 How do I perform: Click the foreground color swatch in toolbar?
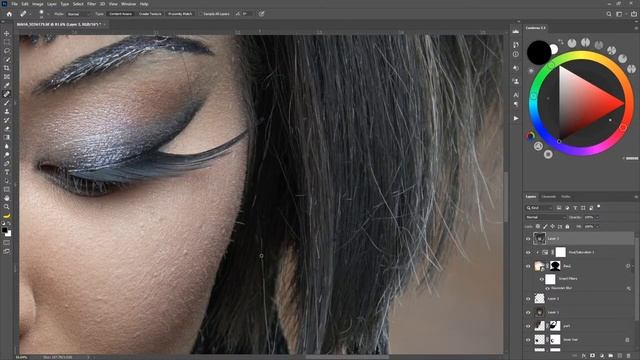4,230
